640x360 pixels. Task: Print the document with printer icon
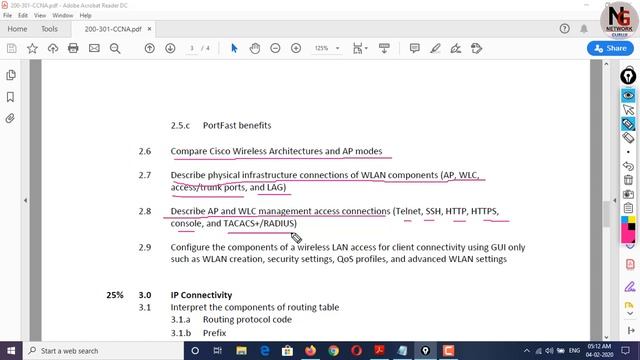pos(73,49)
